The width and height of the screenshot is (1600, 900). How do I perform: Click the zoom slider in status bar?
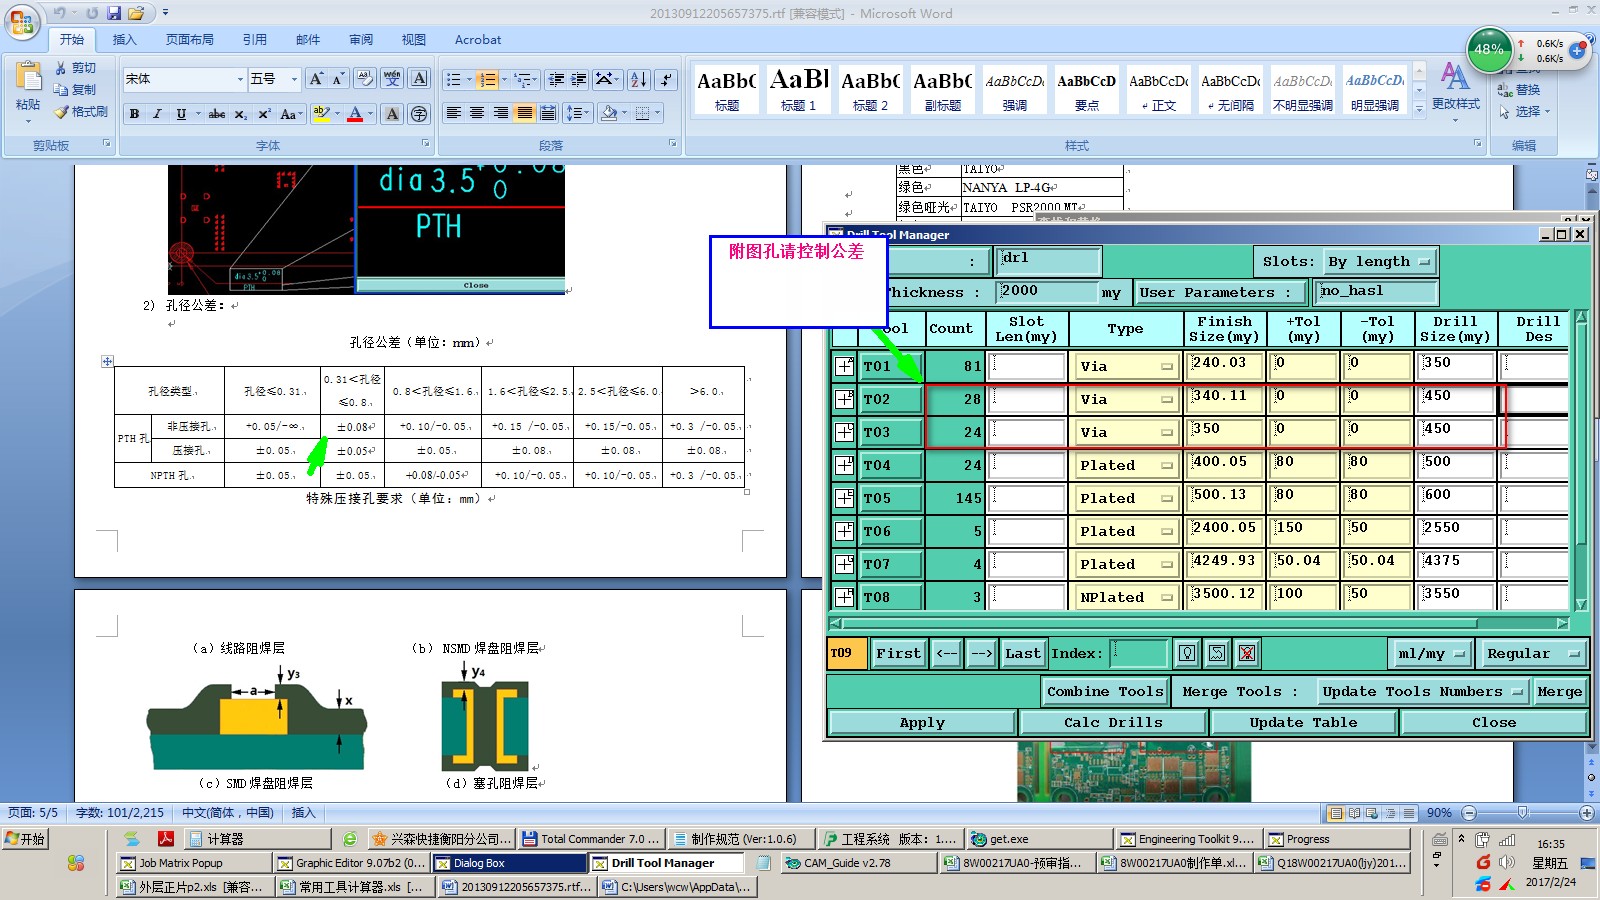1522,813
